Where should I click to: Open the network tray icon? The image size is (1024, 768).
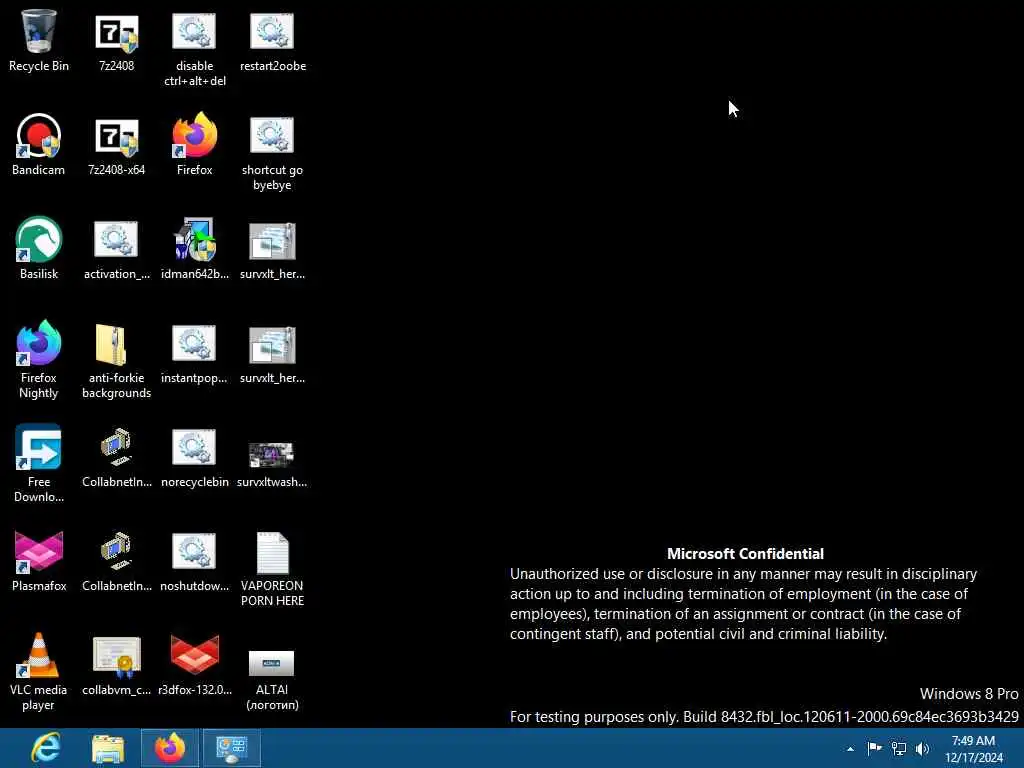(x=899, y=749)
